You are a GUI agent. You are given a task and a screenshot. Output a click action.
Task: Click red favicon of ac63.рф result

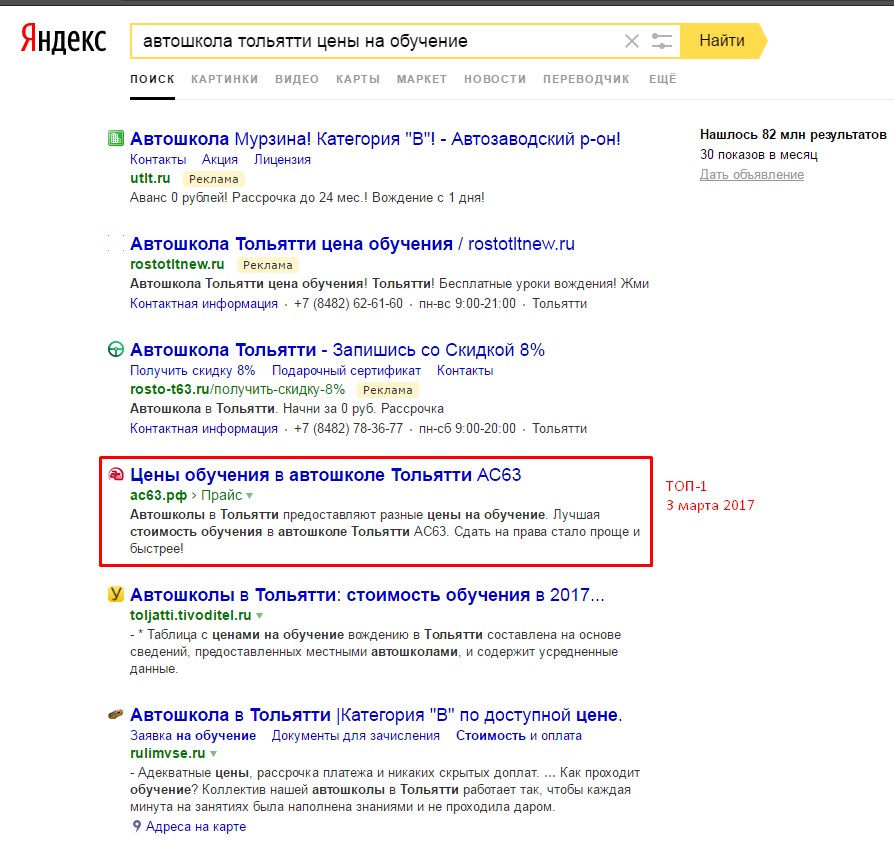click(x=116, y=474)
